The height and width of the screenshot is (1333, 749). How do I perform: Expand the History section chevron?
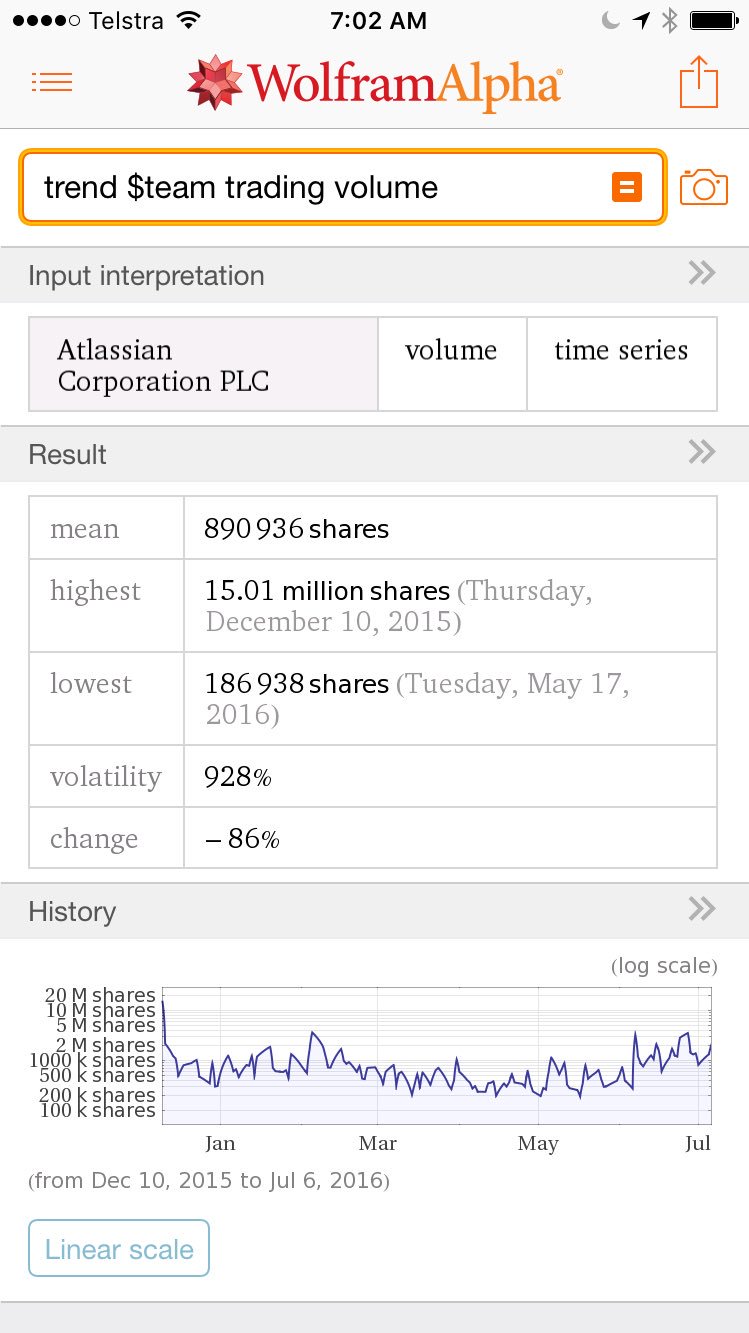click(702, 909)
